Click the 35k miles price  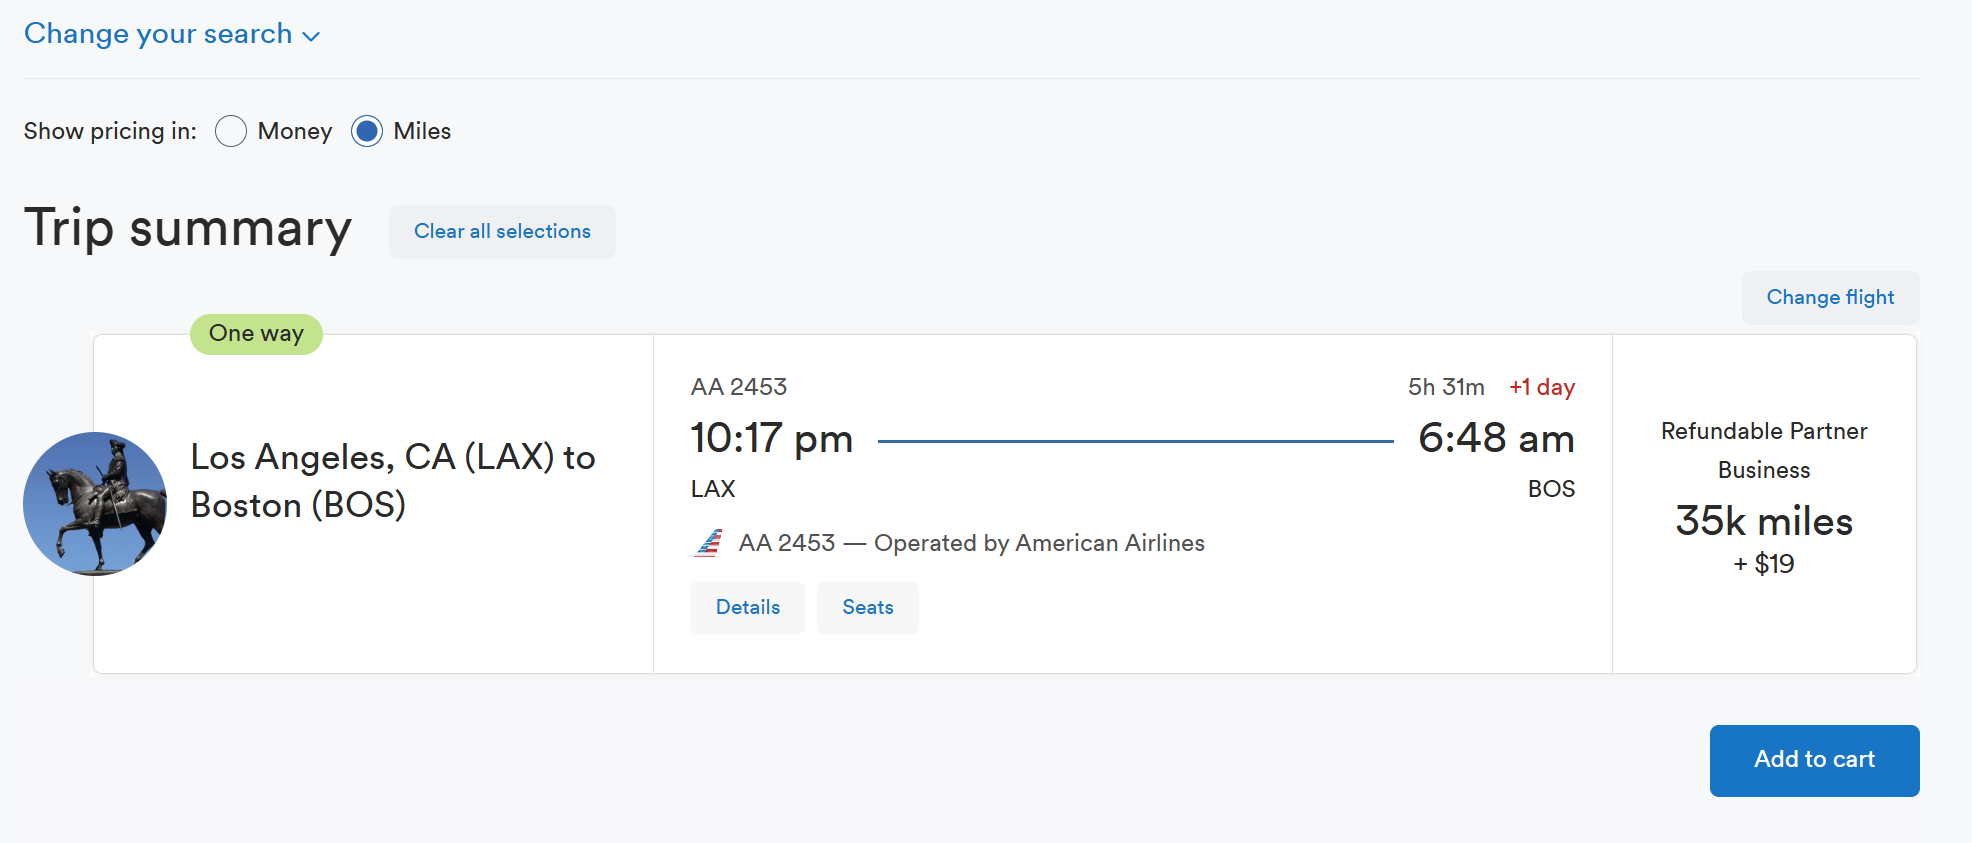1764,521
